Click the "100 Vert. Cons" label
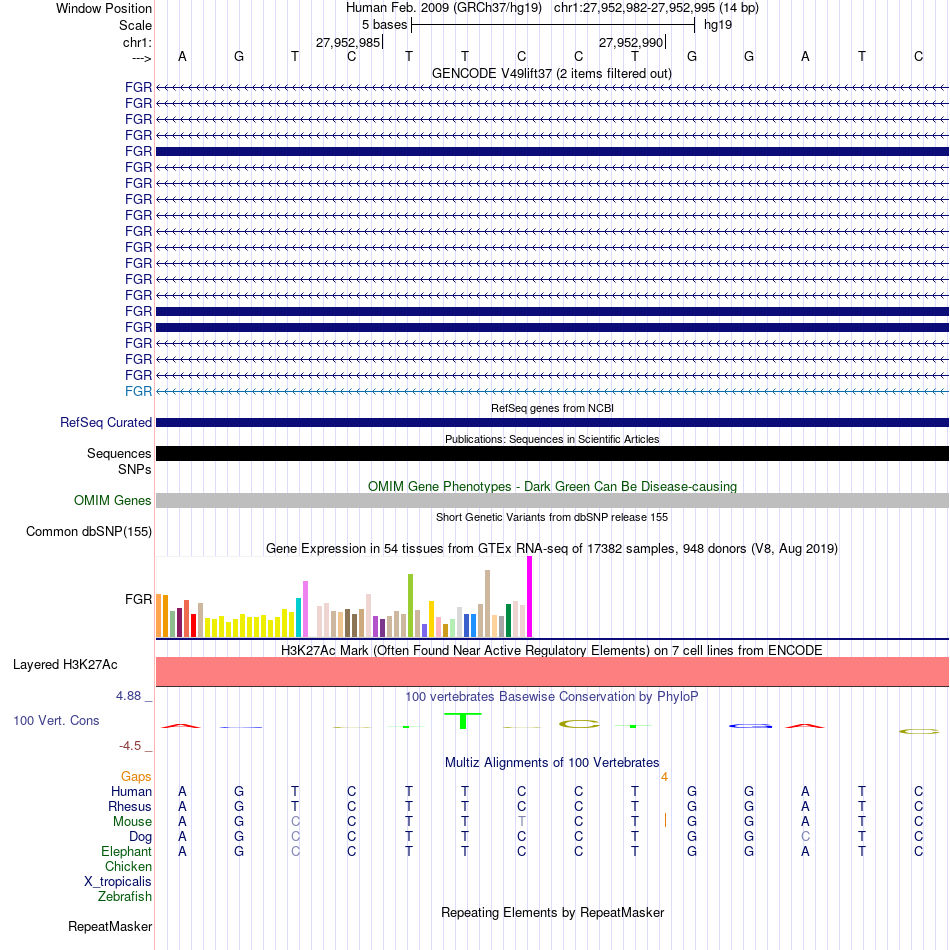 56,720
